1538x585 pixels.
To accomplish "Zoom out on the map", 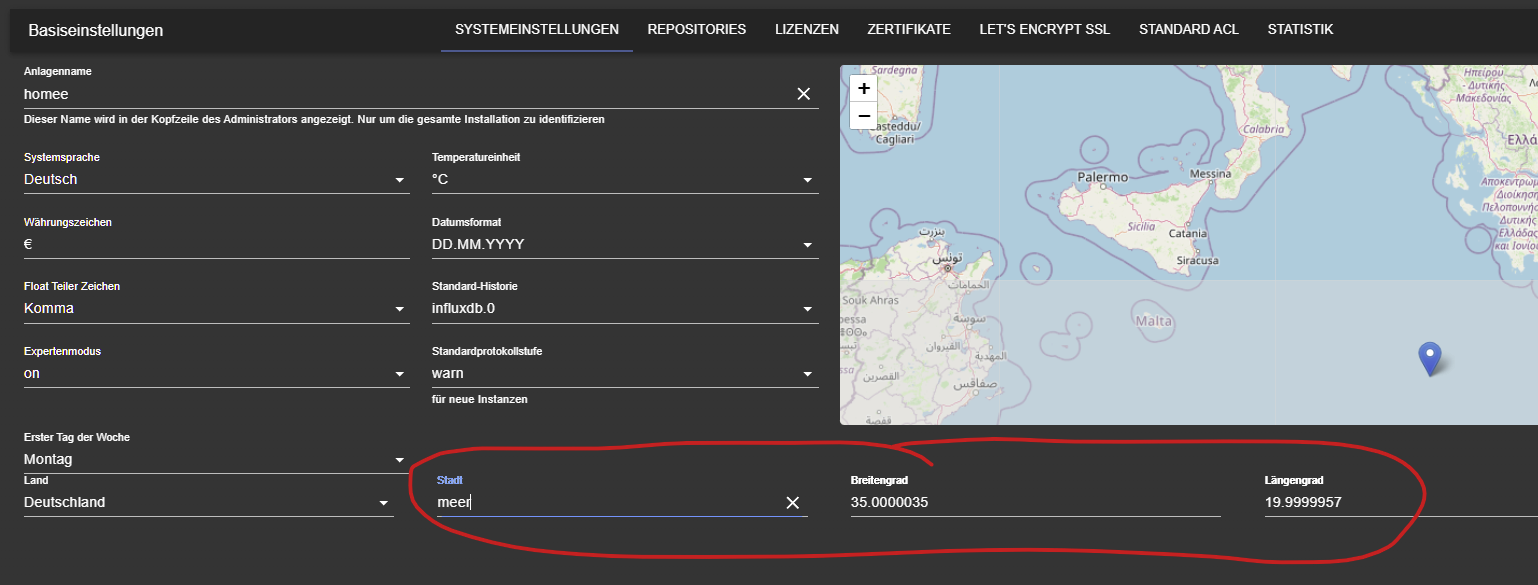I will click(864, 115).
